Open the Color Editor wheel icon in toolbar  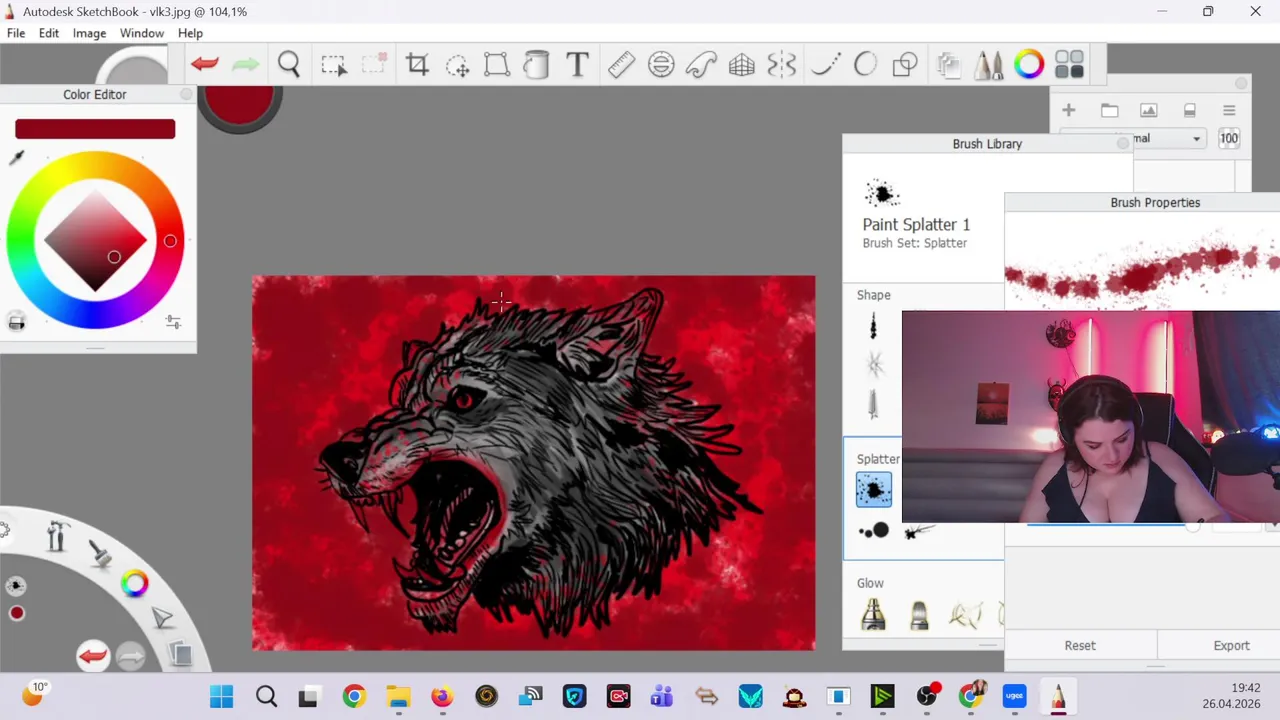coord(1029,65)
